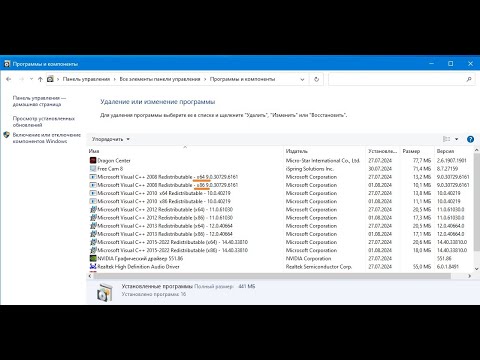Click NVIDIA Corporation publisher cell
This screenshot has width=480, height=360.
coord(308,258)
